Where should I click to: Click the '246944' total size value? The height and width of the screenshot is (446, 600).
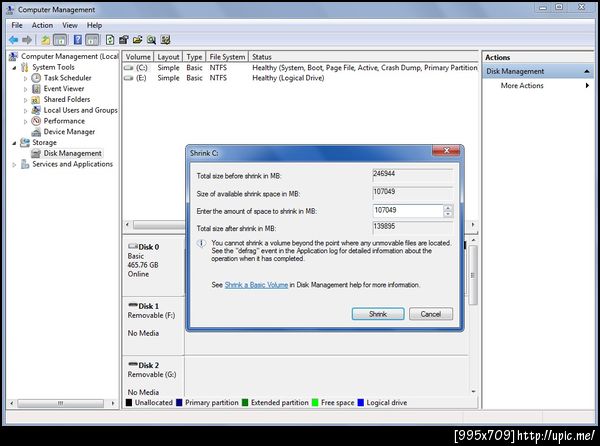(x=384, y=174)
